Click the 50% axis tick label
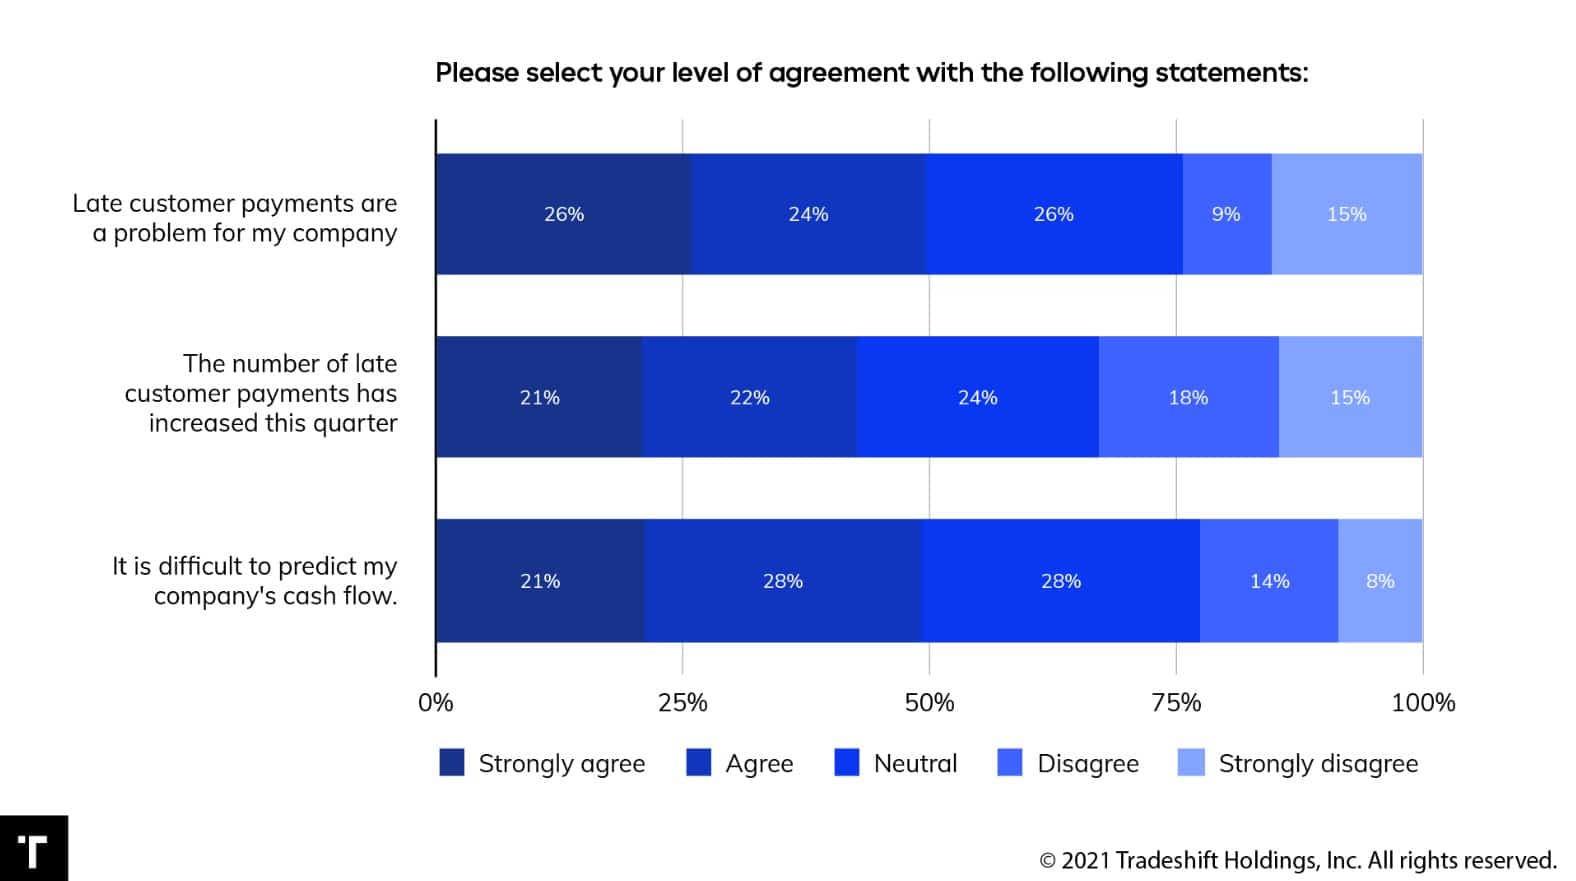Screen dimensions: 1576x881 click(929, 703)
